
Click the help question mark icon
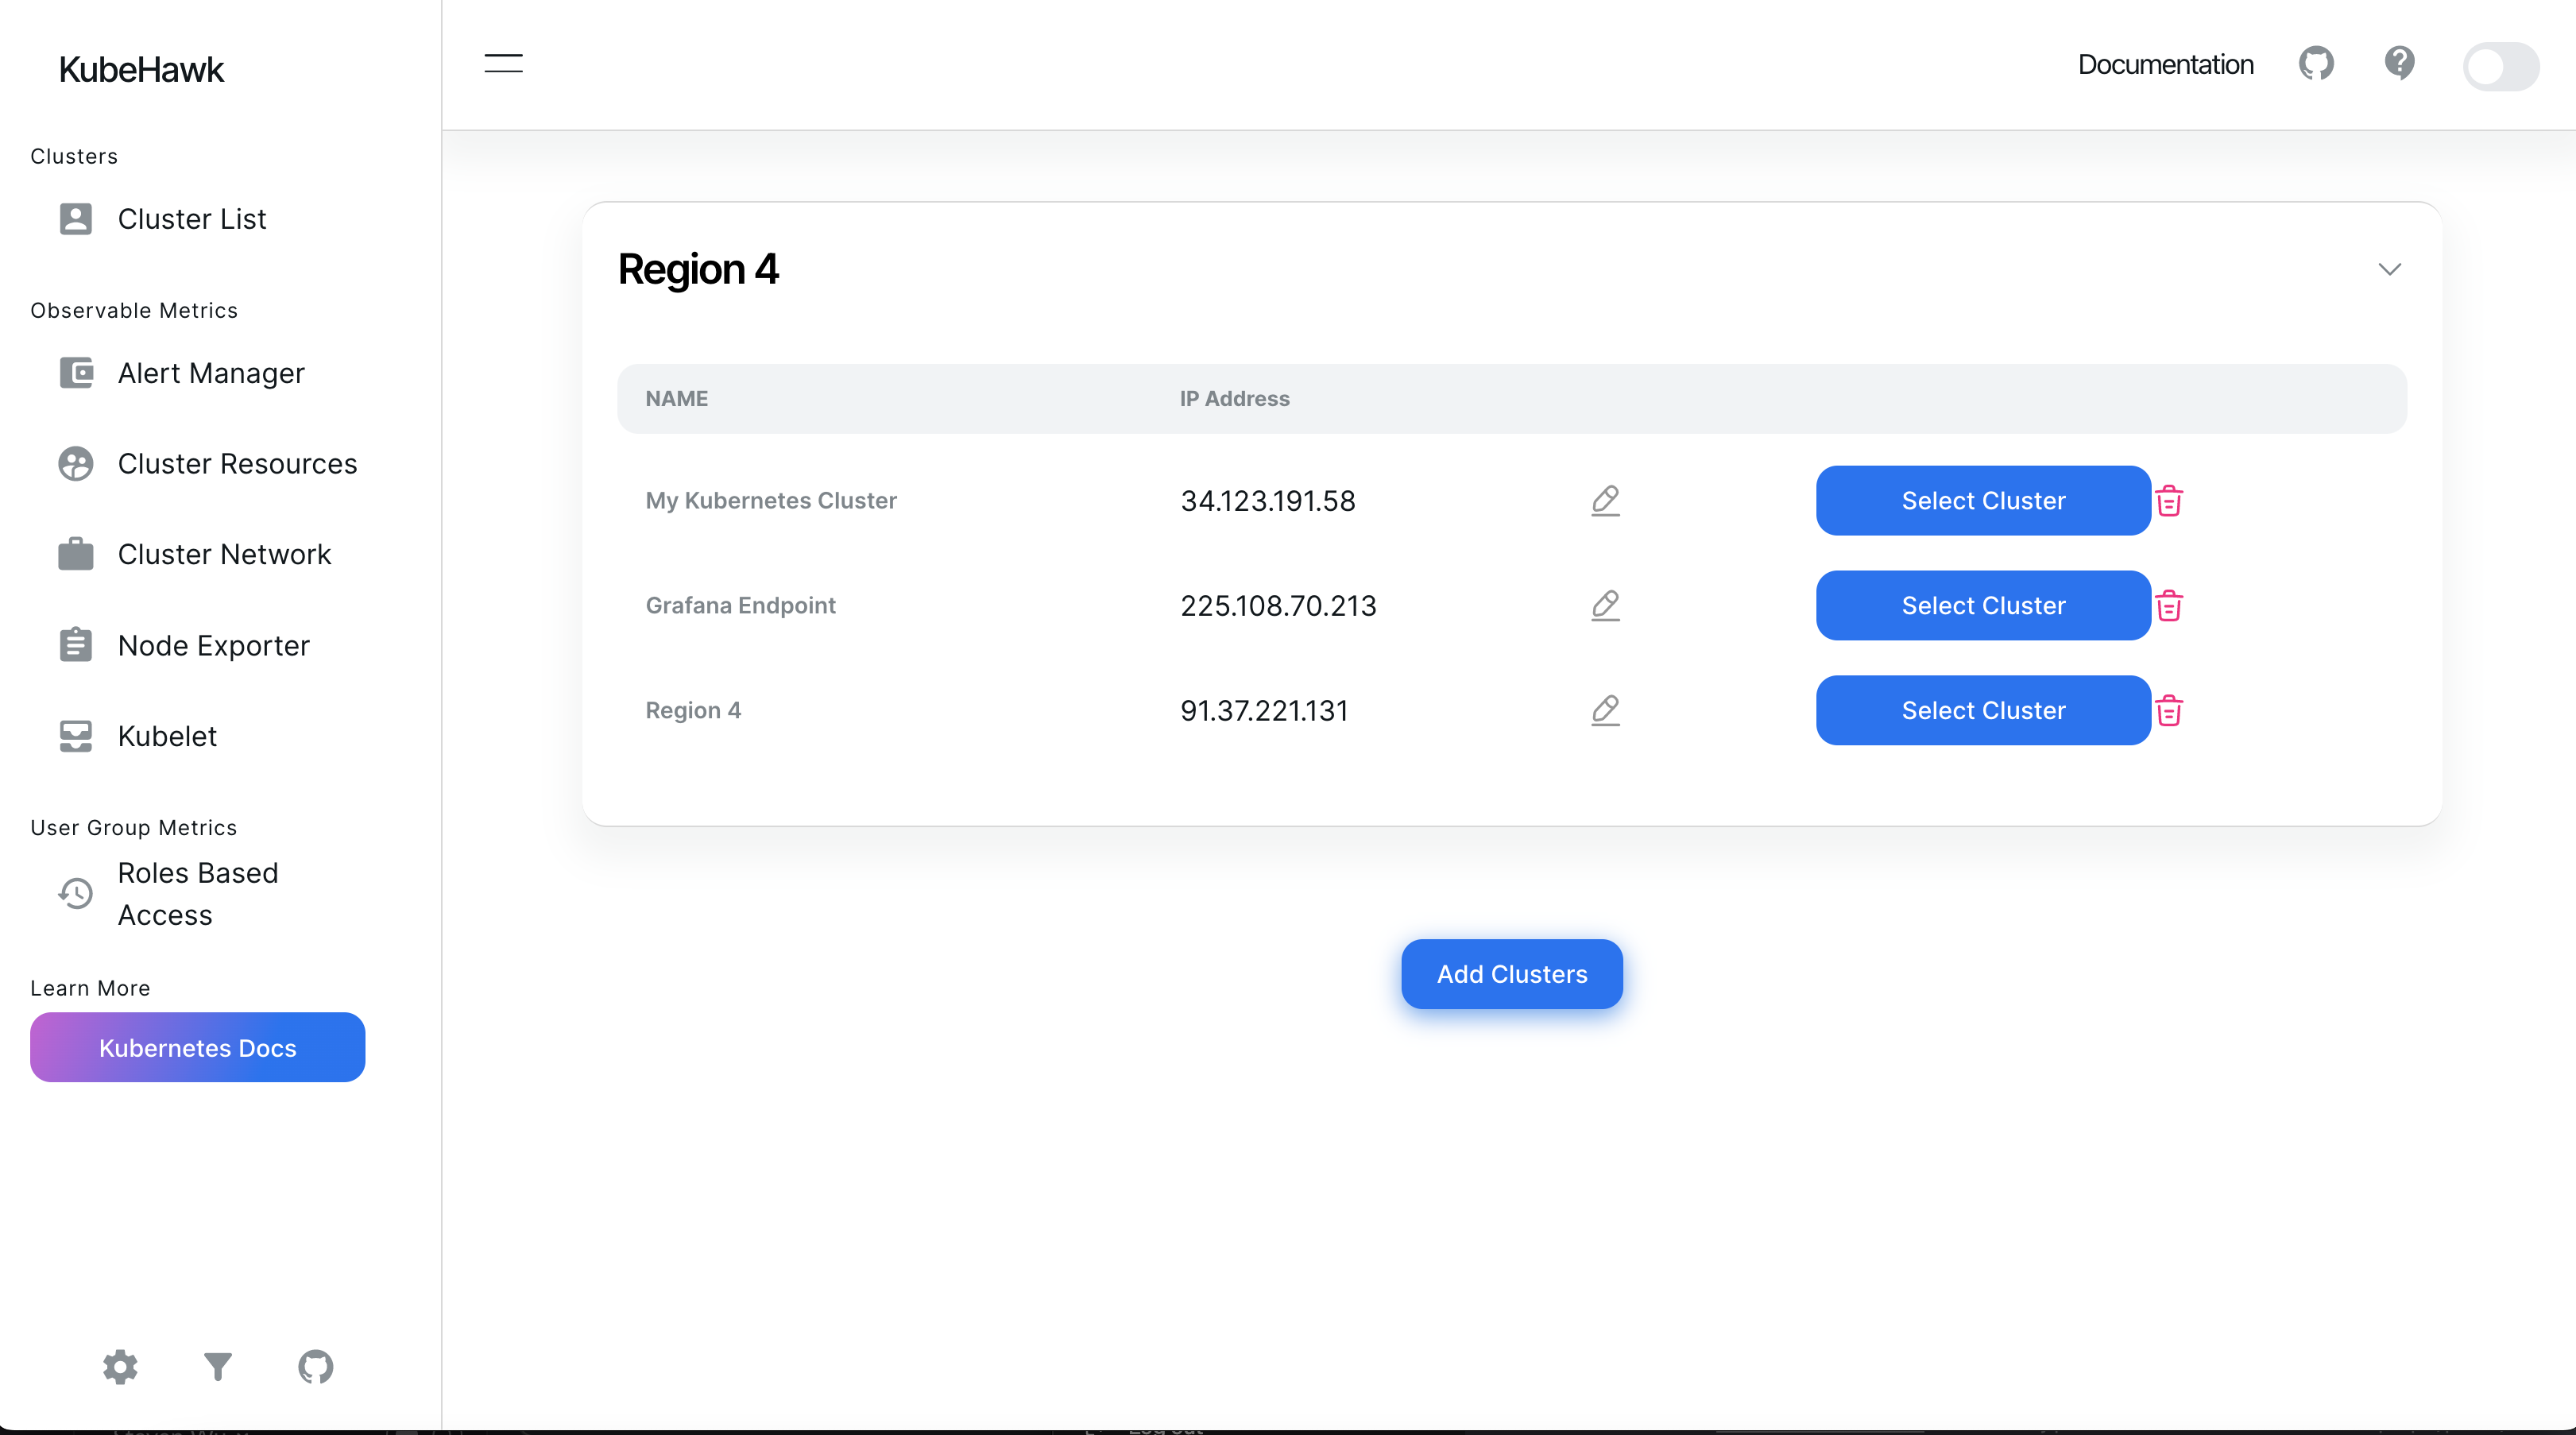click(x=2399, y=64)
